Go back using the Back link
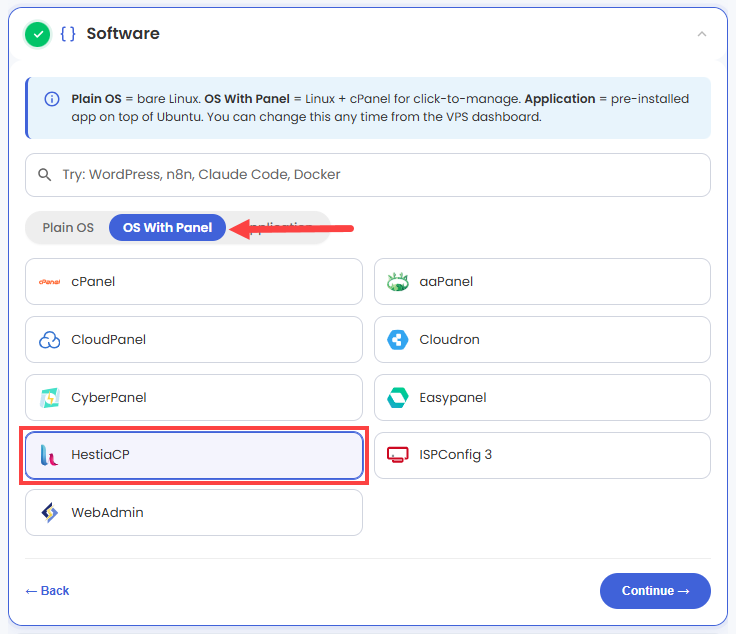The height and width of the screenshot is (634, 736). 47,591
